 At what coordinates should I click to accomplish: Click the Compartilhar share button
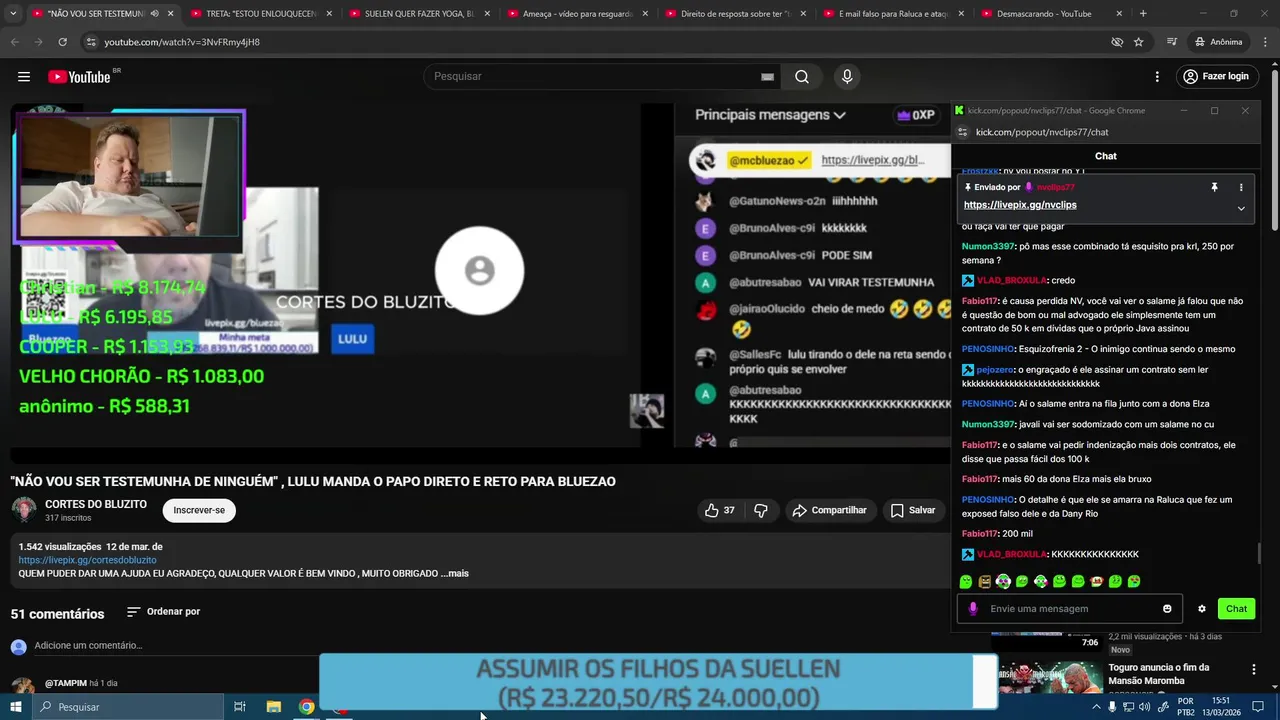coord(829,510)
